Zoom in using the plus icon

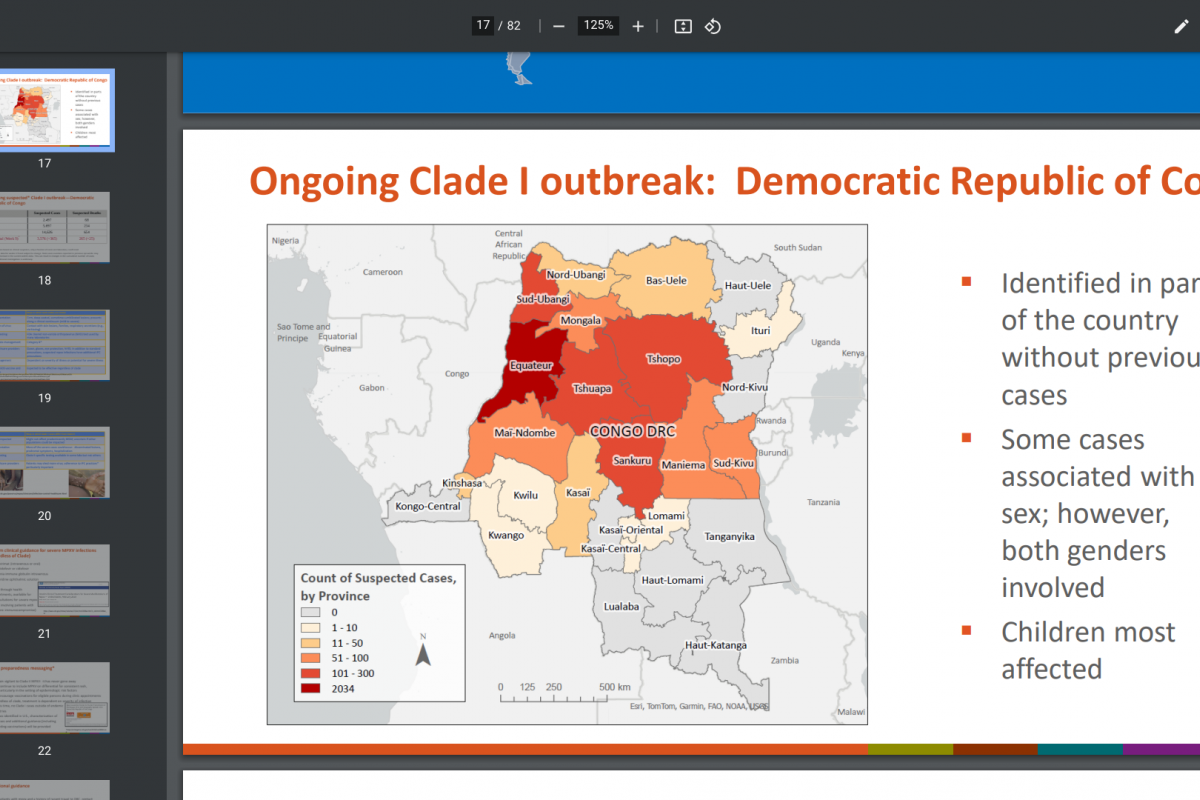(x=638, y=26)
